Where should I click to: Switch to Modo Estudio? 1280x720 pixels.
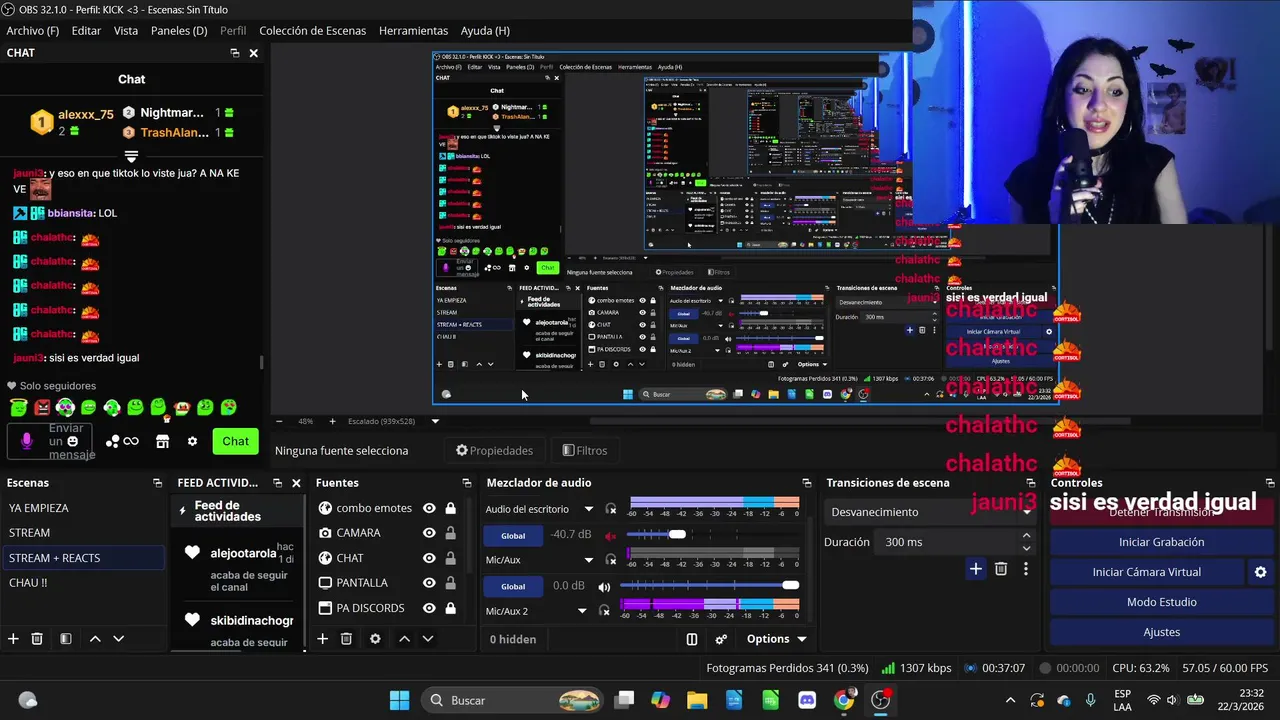point(1161,602)
